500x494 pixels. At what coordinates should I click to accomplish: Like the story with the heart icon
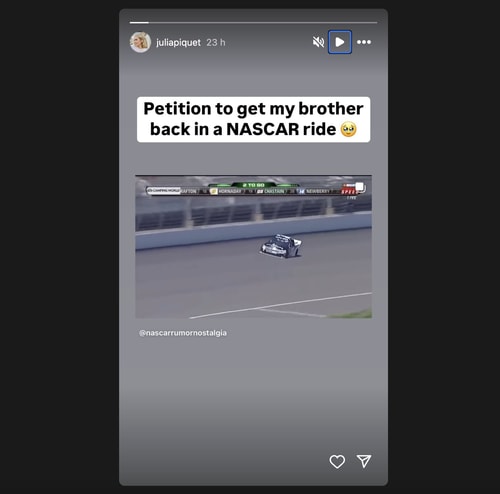click(337, 461)
